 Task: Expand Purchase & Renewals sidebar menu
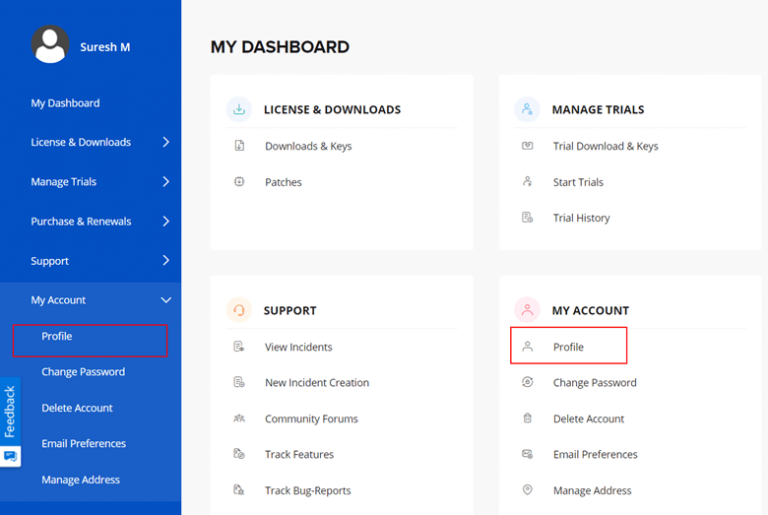point(166,221)
